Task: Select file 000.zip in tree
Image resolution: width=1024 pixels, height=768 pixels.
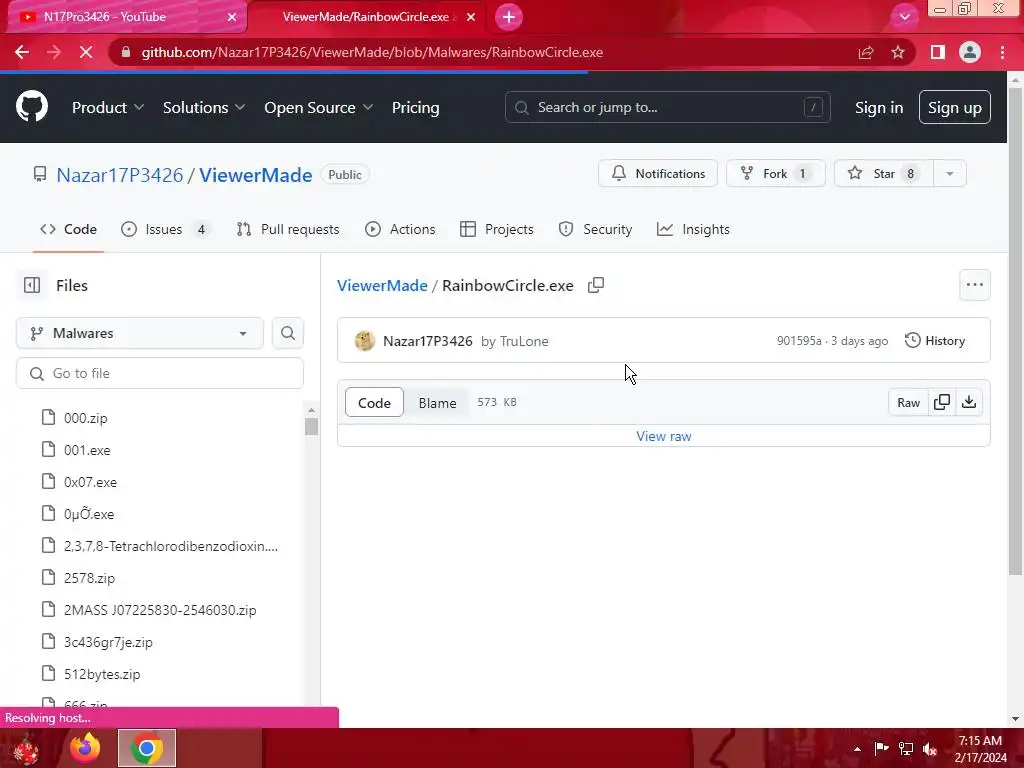Action: click(x=86, y=418)
